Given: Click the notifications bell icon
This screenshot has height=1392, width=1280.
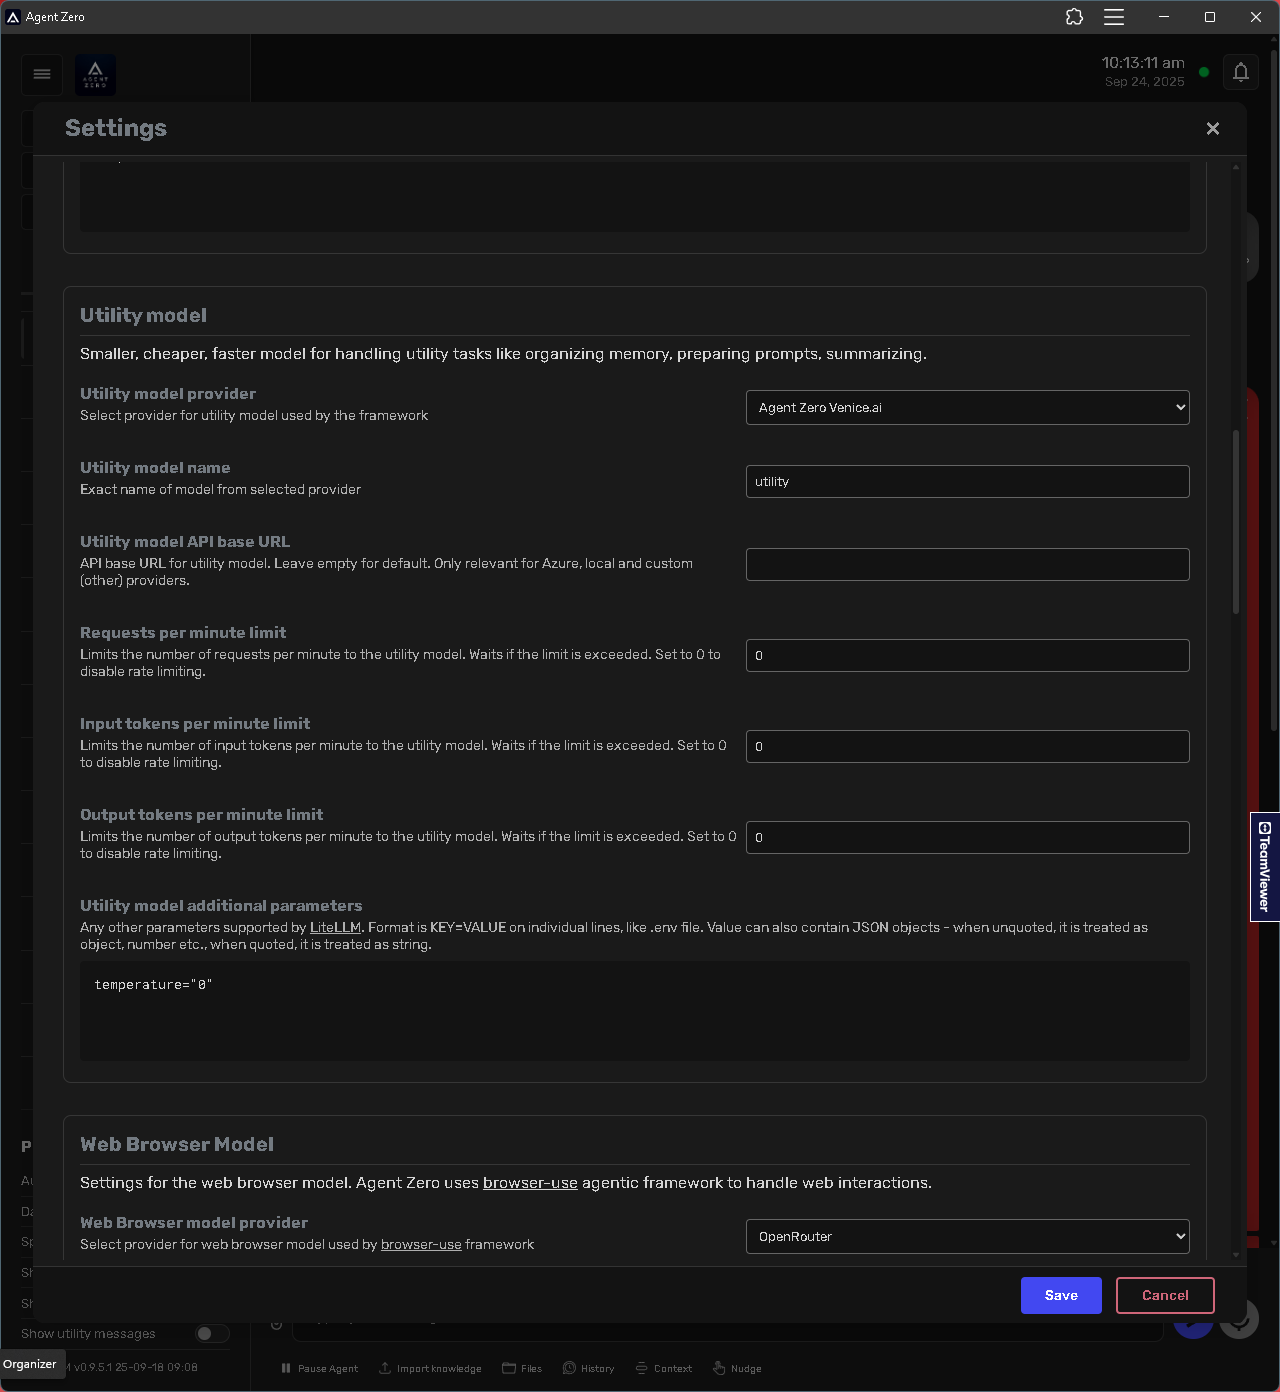Looking at the screenshot, I should pyautogui.click(x=1240, y=72).
